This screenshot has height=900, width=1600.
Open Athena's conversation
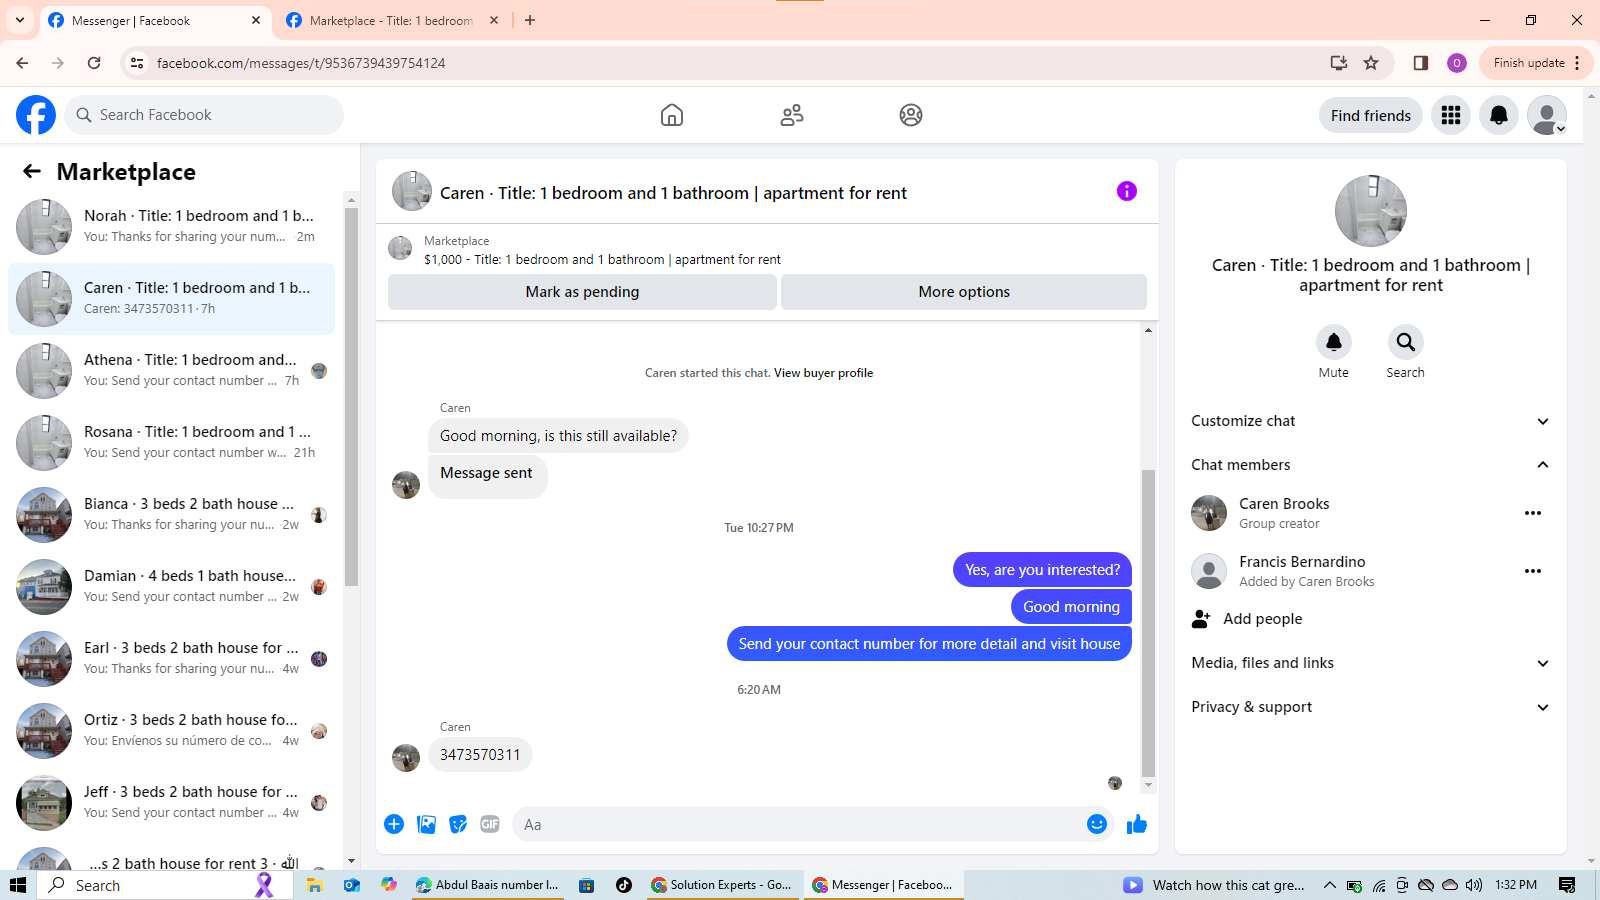click(x=172, y=371)
